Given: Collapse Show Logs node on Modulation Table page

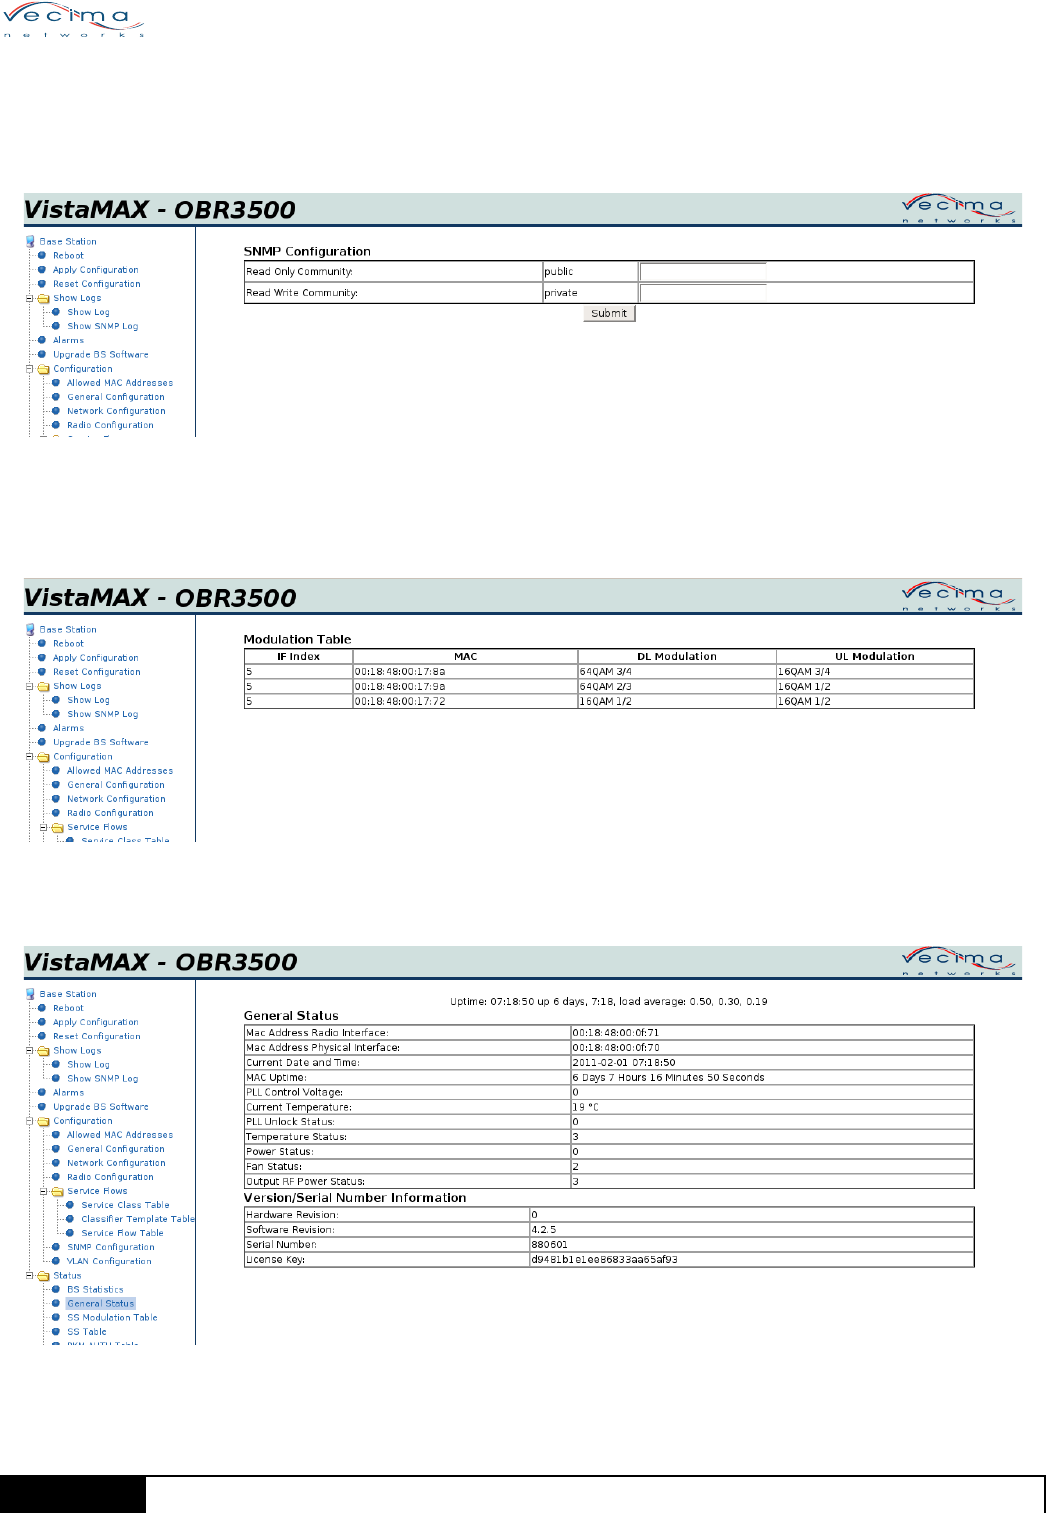Looking at the screenshot, I should point(29,686).
